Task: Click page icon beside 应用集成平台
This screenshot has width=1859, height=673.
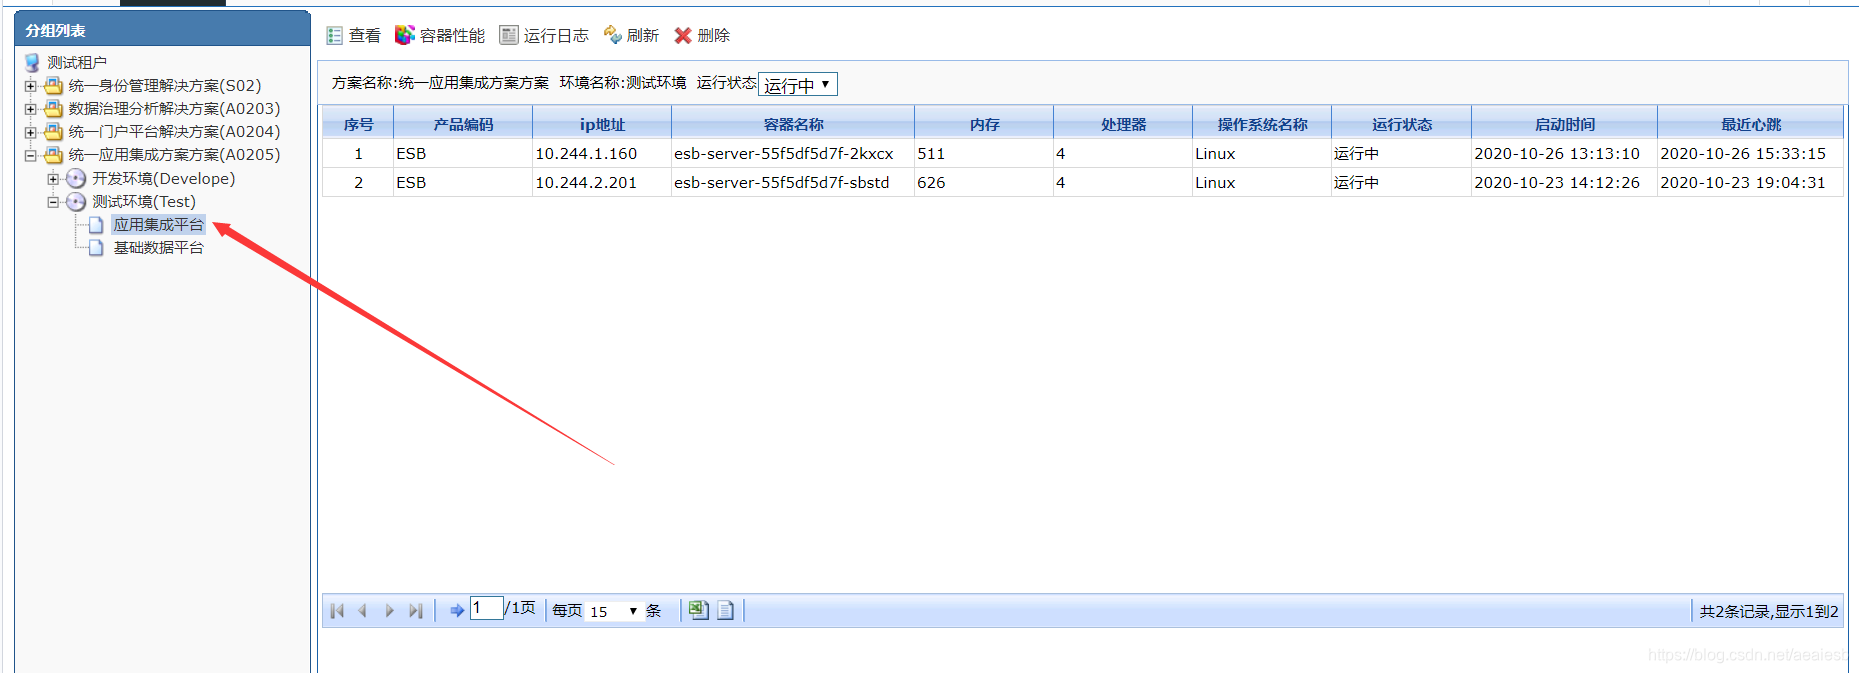Action: tap(96, 225)
